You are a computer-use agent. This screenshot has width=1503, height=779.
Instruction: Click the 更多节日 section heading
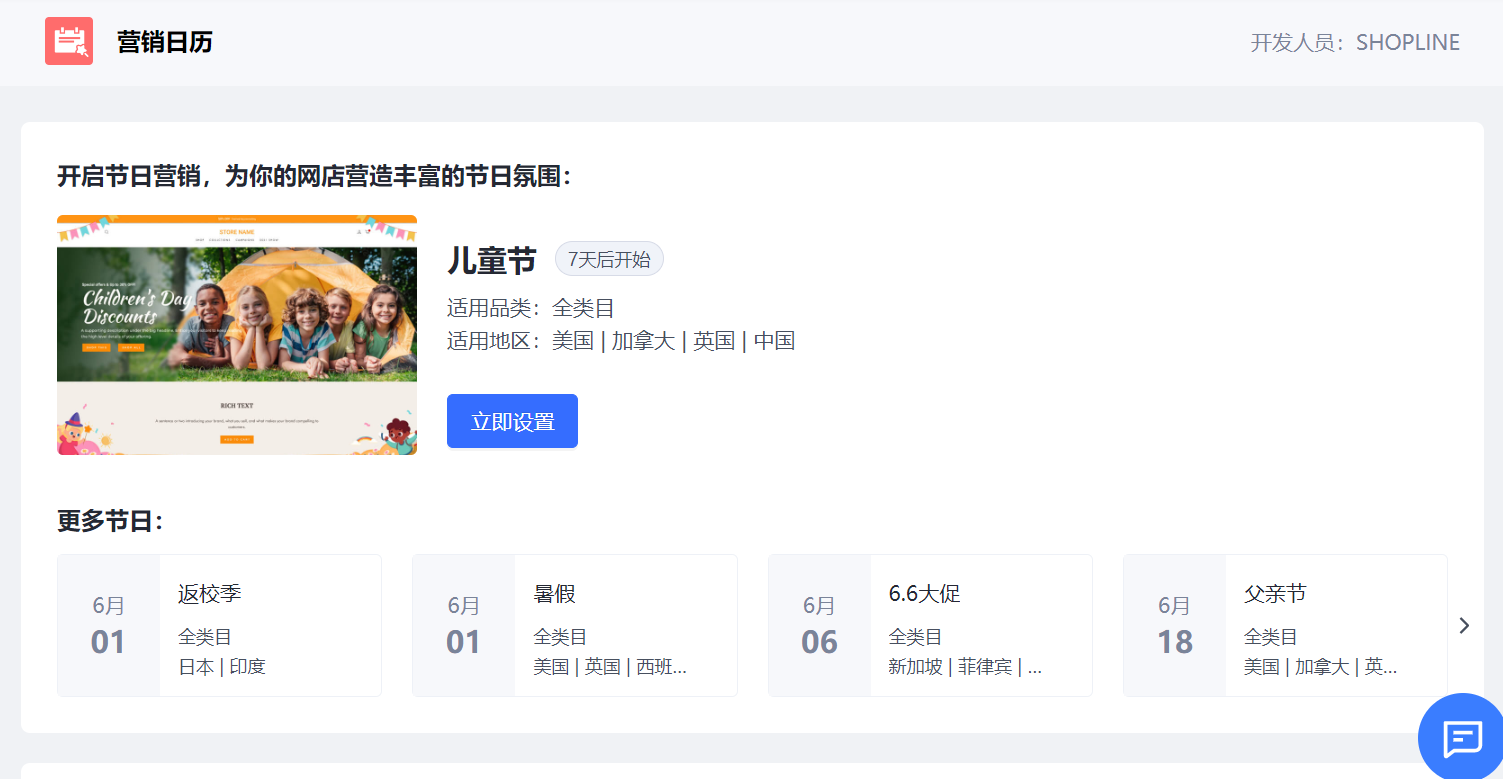click(109, 521)
